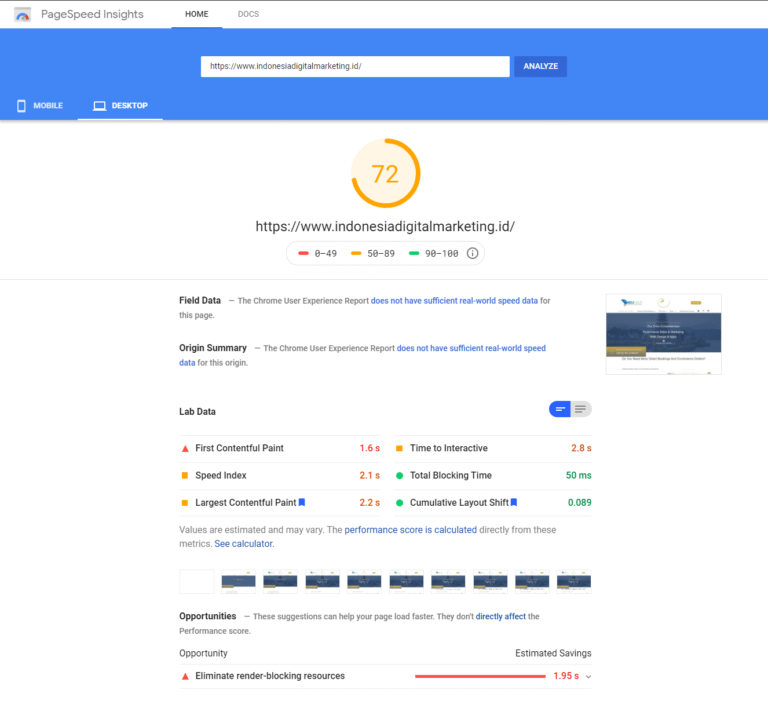The image size is (768, 708).
Task: Click orange square icon beside Time to Interactive
Action: (399, 448)
